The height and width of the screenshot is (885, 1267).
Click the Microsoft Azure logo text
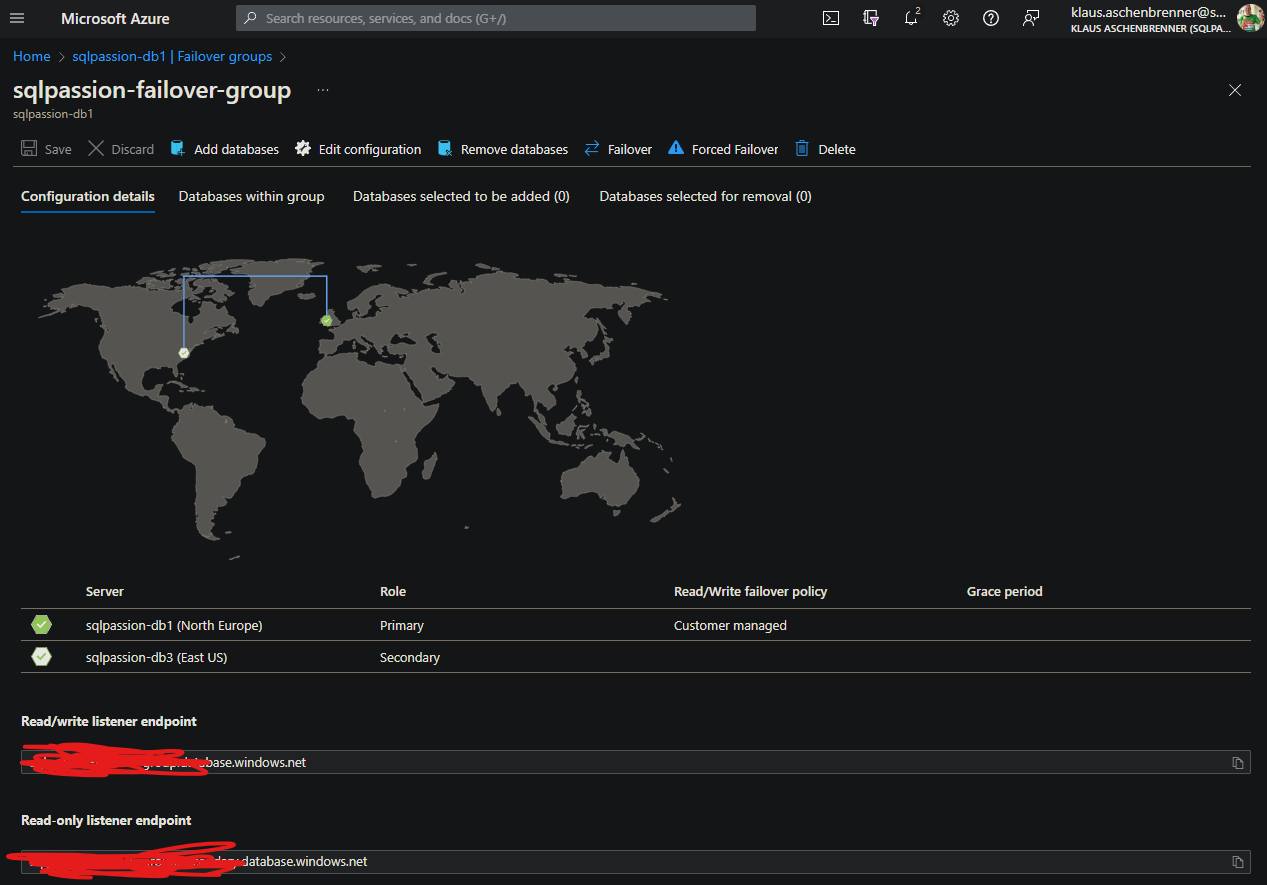[x=115, y=18]
